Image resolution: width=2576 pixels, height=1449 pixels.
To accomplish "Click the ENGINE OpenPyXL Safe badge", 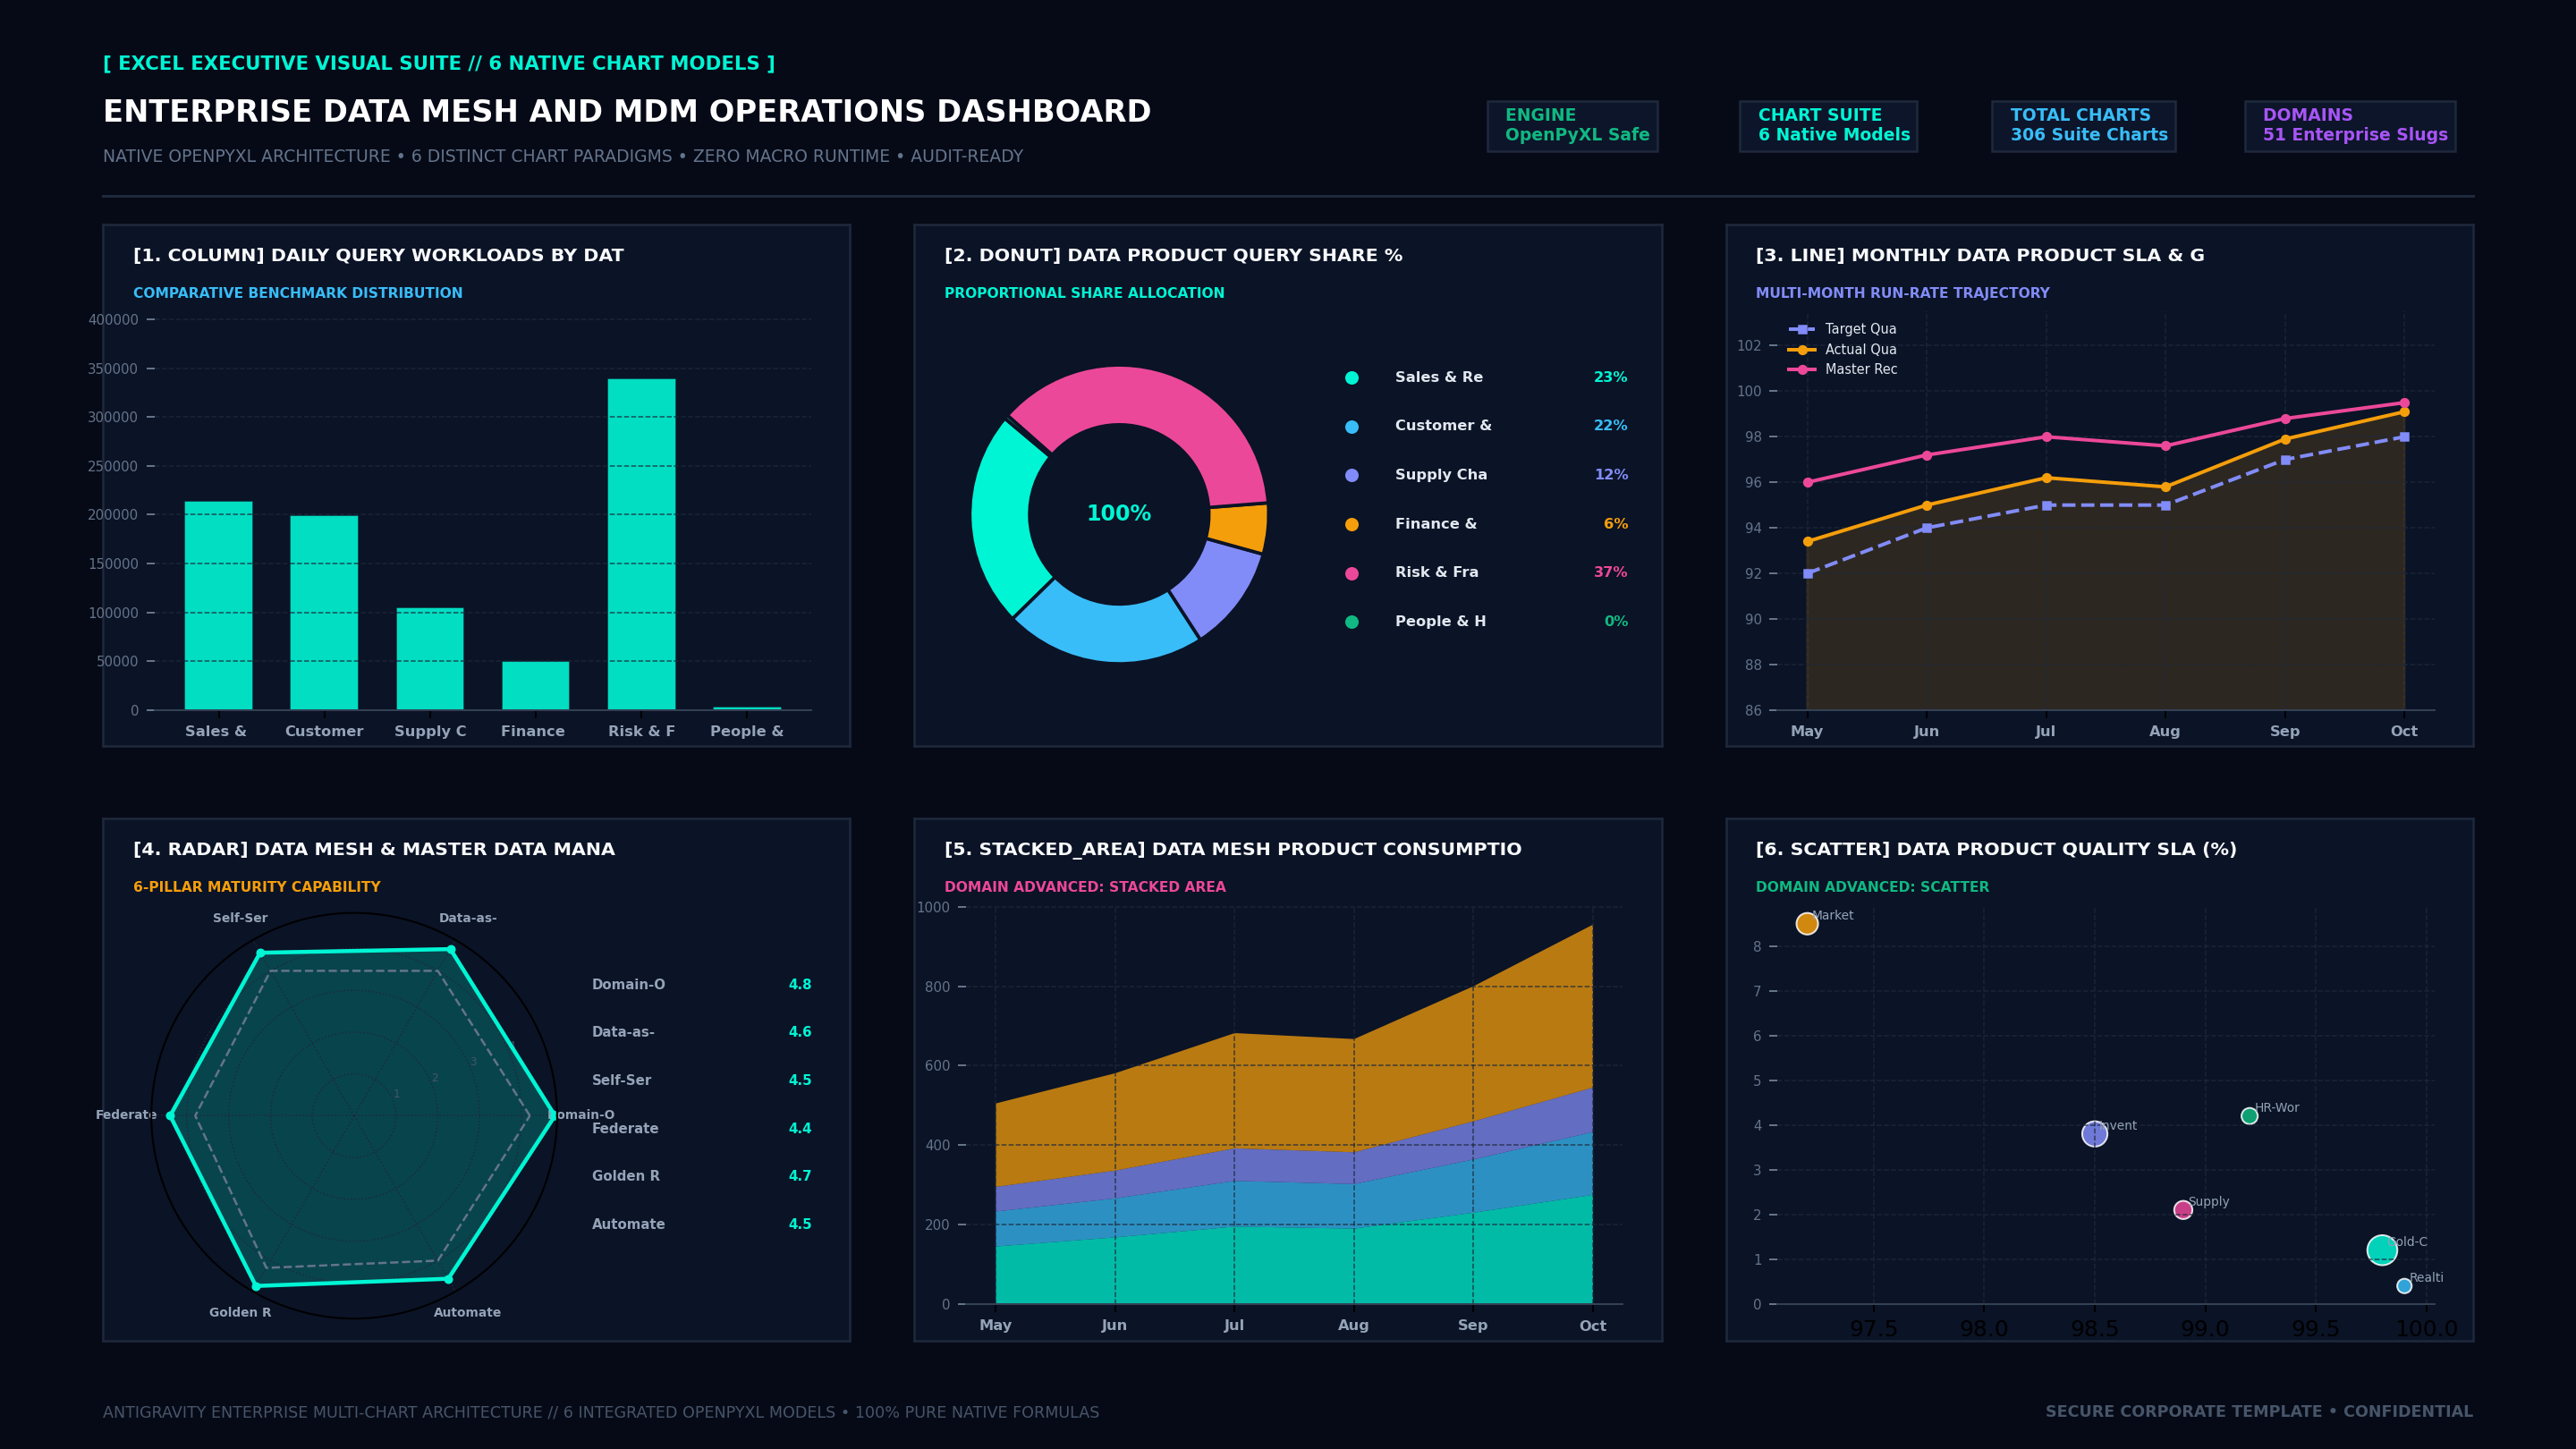I will click(x=1572, y=126).
